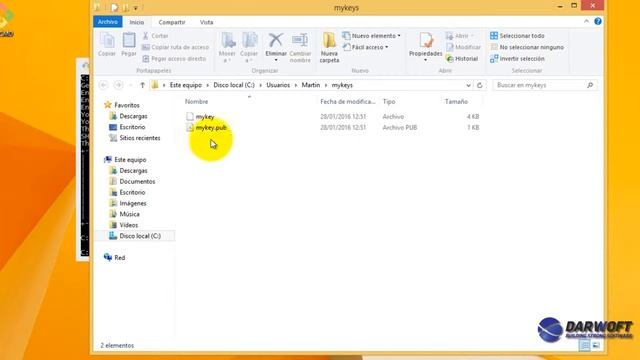Open the Historial command

(x=462, y=59)
